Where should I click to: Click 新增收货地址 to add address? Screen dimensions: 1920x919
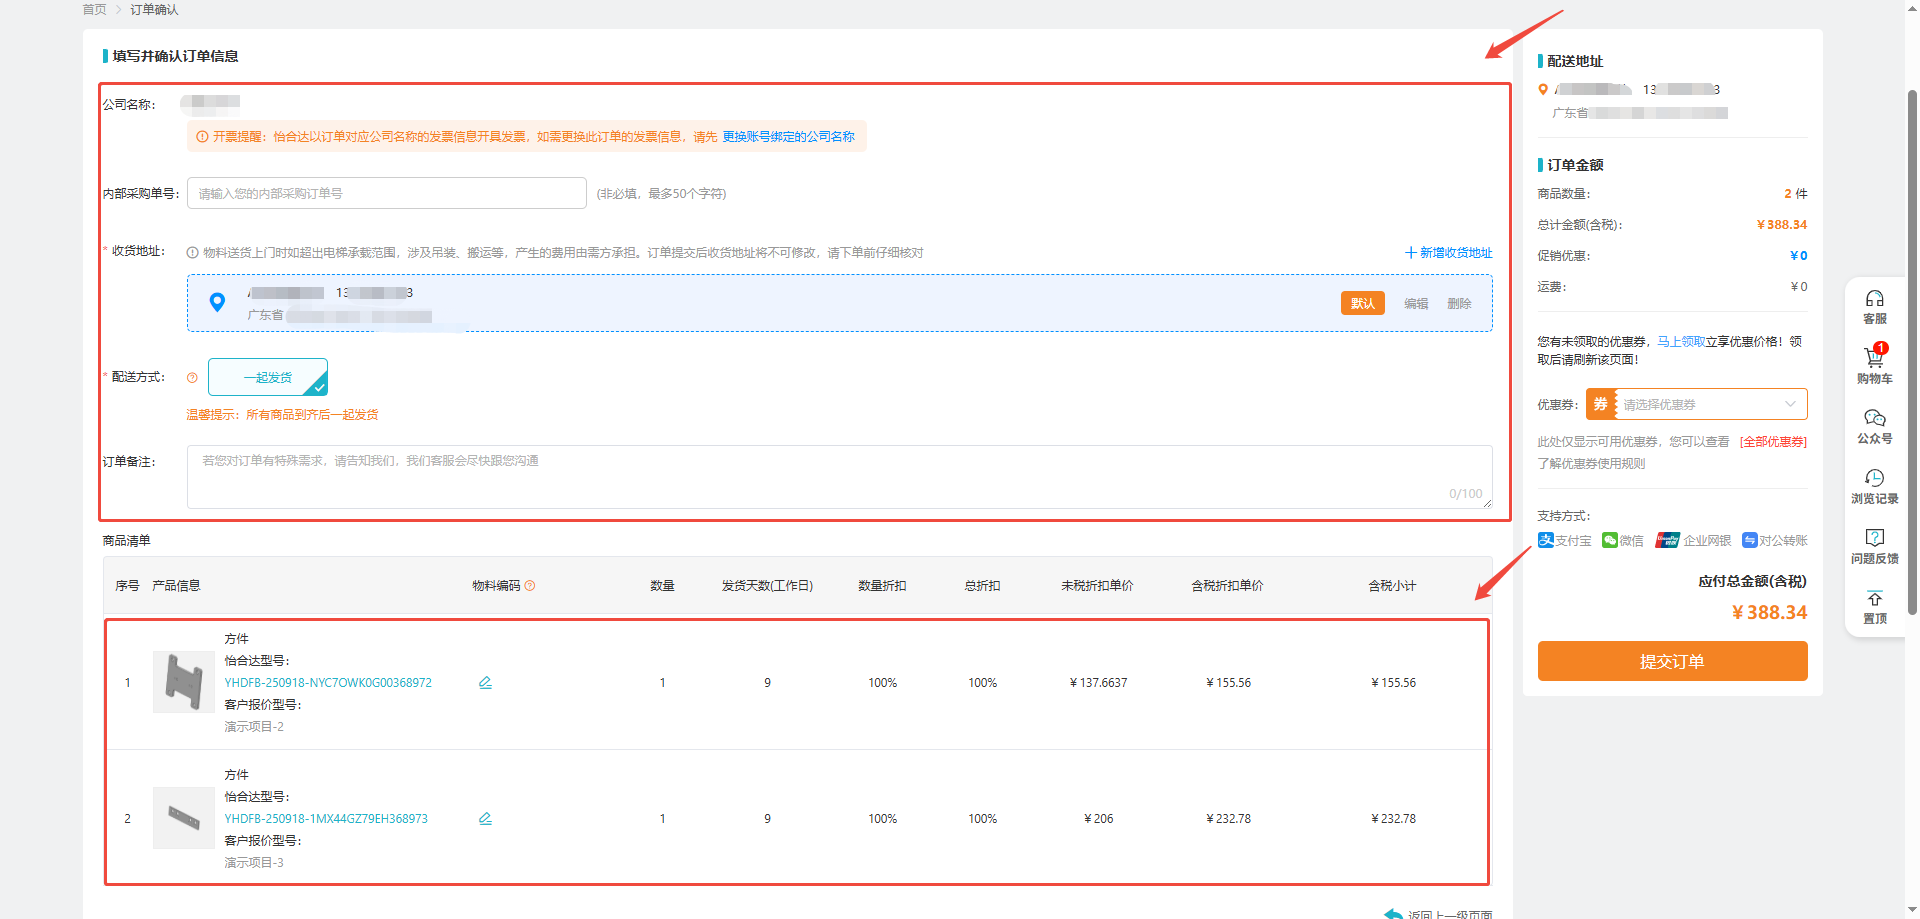coord(1449,253)
